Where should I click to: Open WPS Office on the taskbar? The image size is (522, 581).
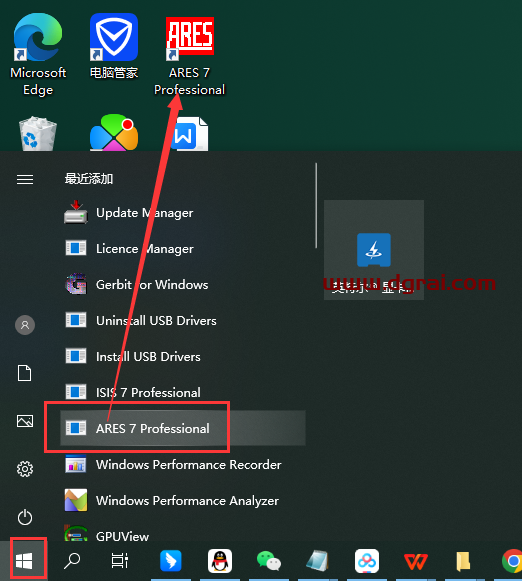coord(416,561)
